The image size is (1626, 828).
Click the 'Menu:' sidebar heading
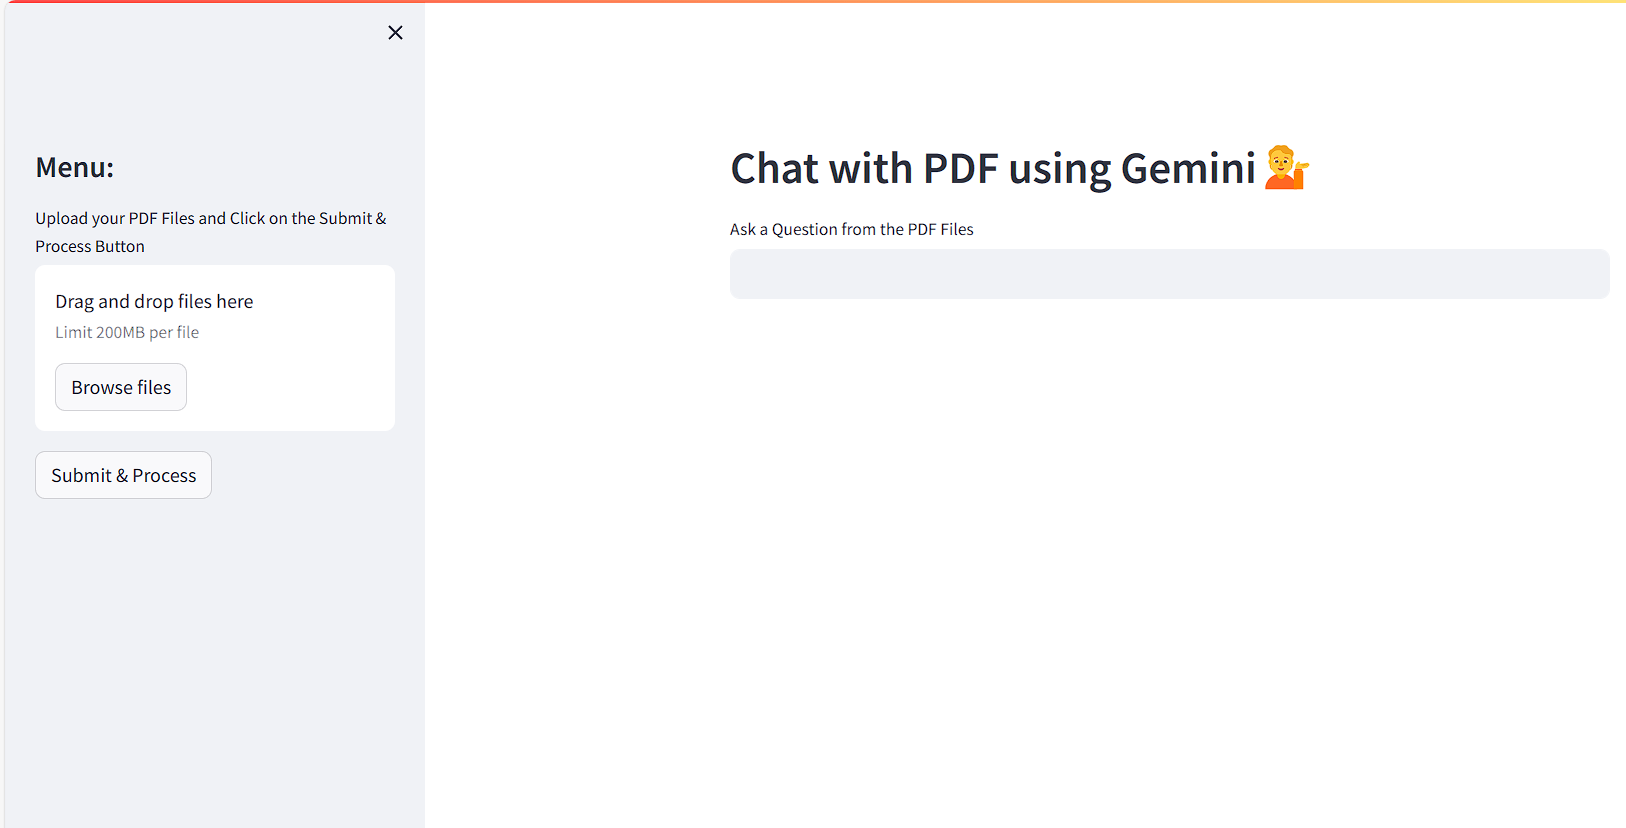(x=75, y=167)
